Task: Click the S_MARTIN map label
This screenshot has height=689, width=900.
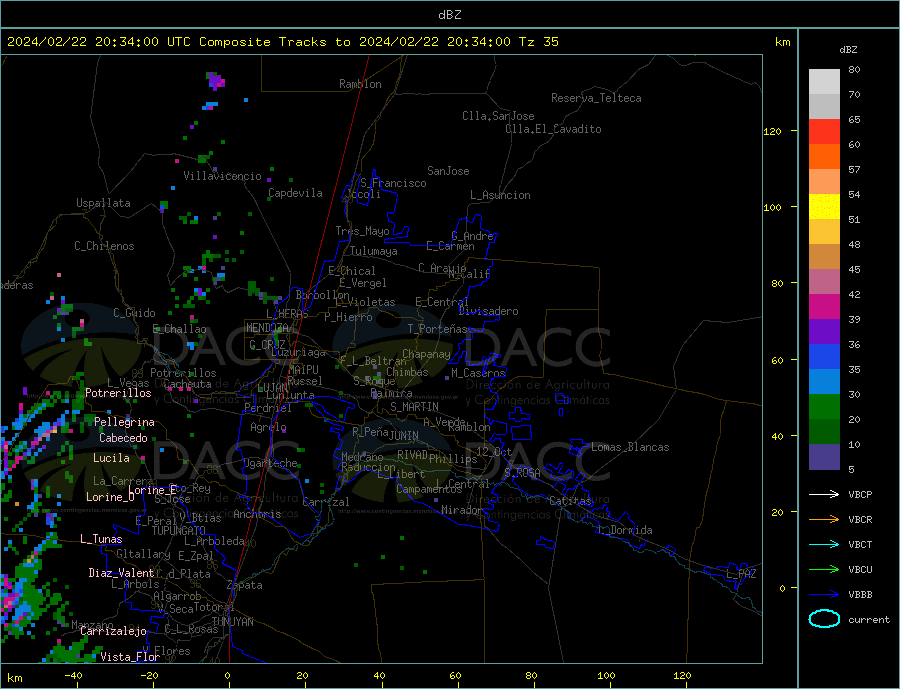Action: coord(414,407)
